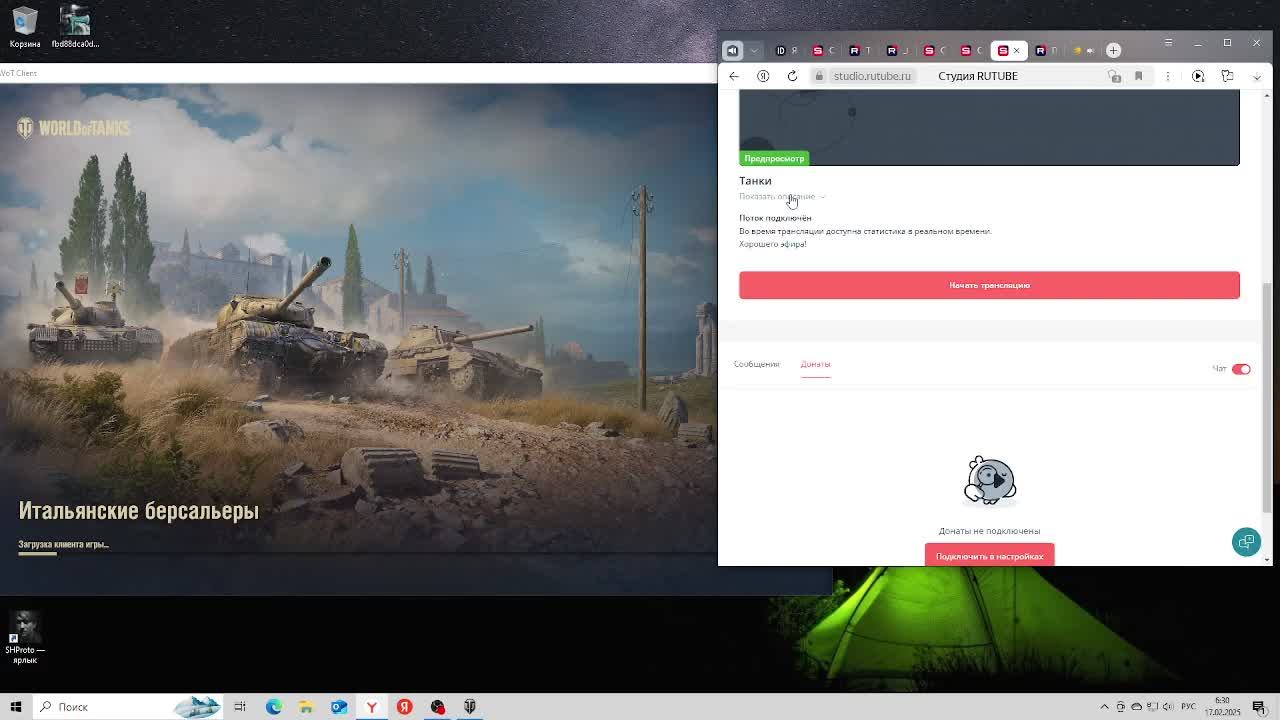Open the Windows Start menu
Image resolution: width=1280 pixels, height=720 pixels.
point(15,707)
